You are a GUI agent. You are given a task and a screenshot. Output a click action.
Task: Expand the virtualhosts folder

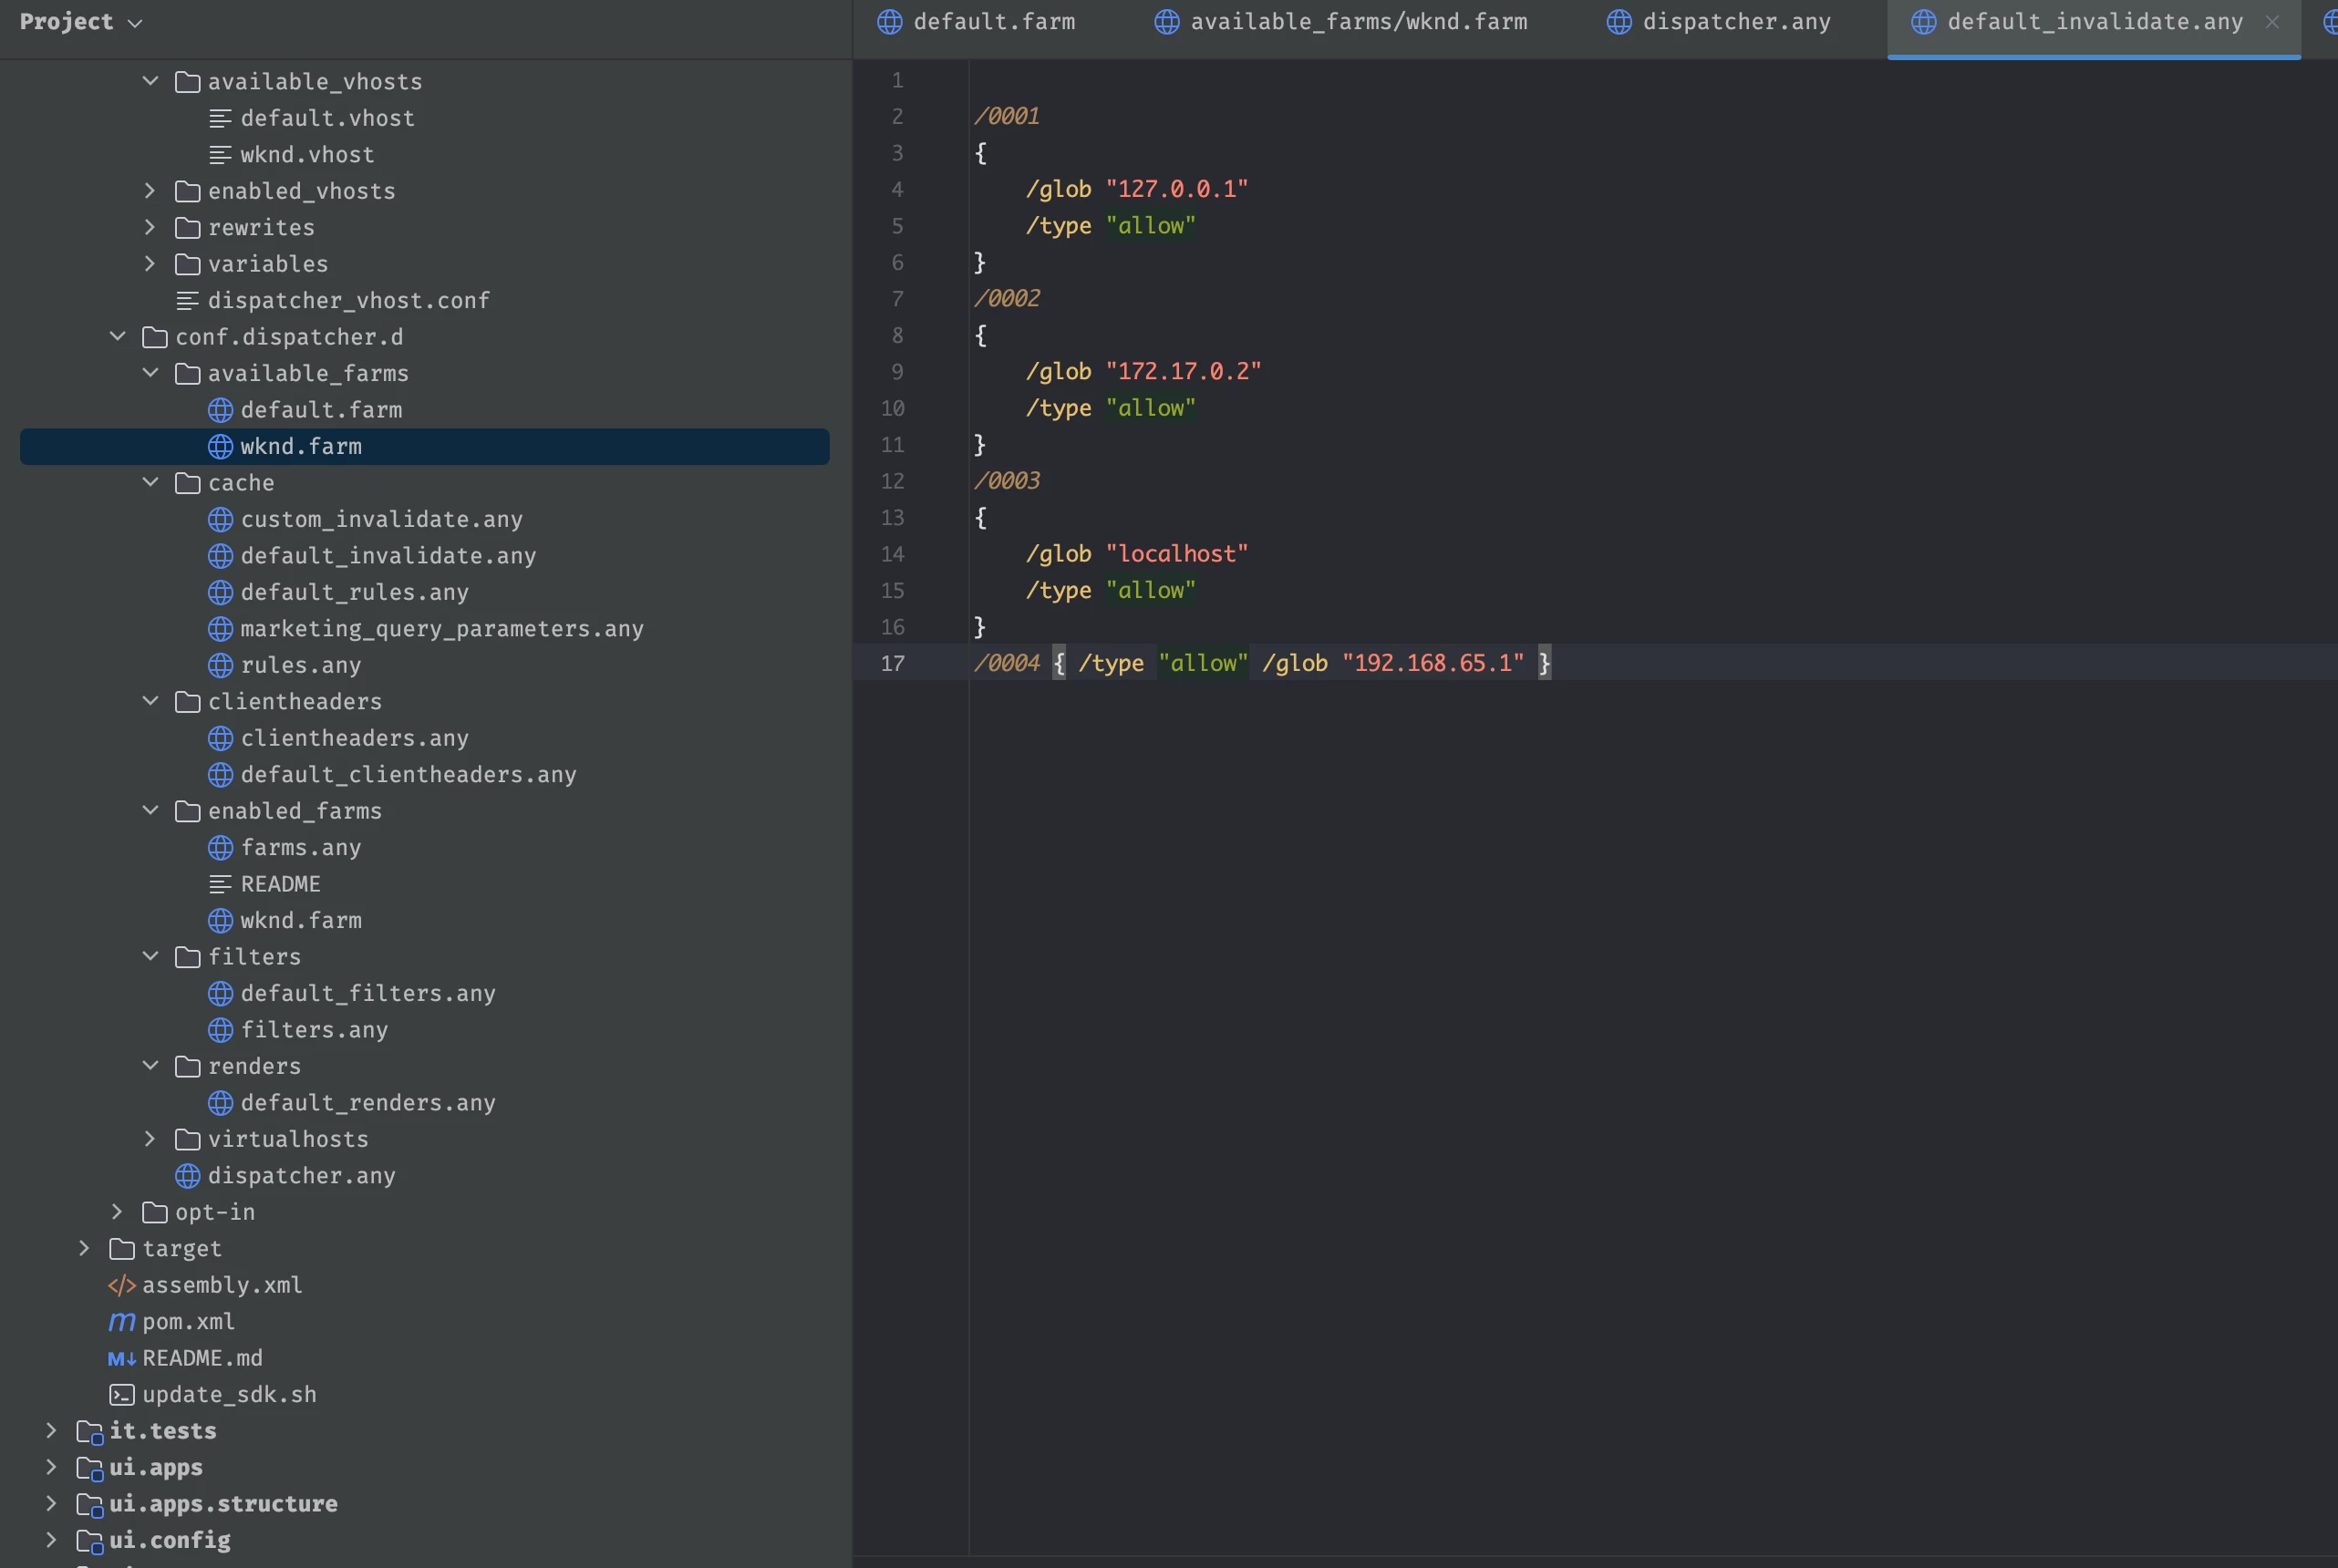pyautogui.click(x=150, y=1139)
